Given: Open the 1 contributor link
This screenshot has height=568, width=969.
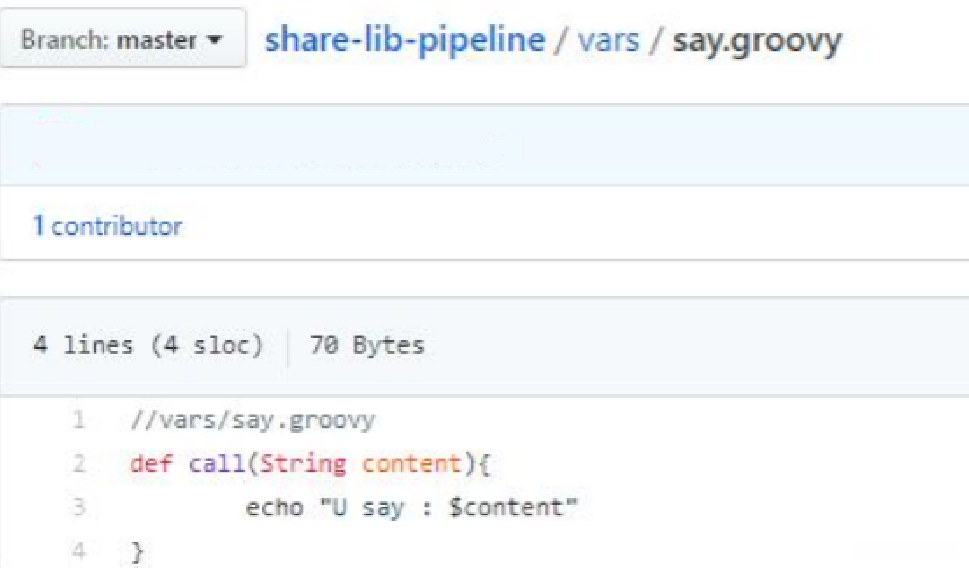Looking at the screenshot, I should [x=107, y=226].
